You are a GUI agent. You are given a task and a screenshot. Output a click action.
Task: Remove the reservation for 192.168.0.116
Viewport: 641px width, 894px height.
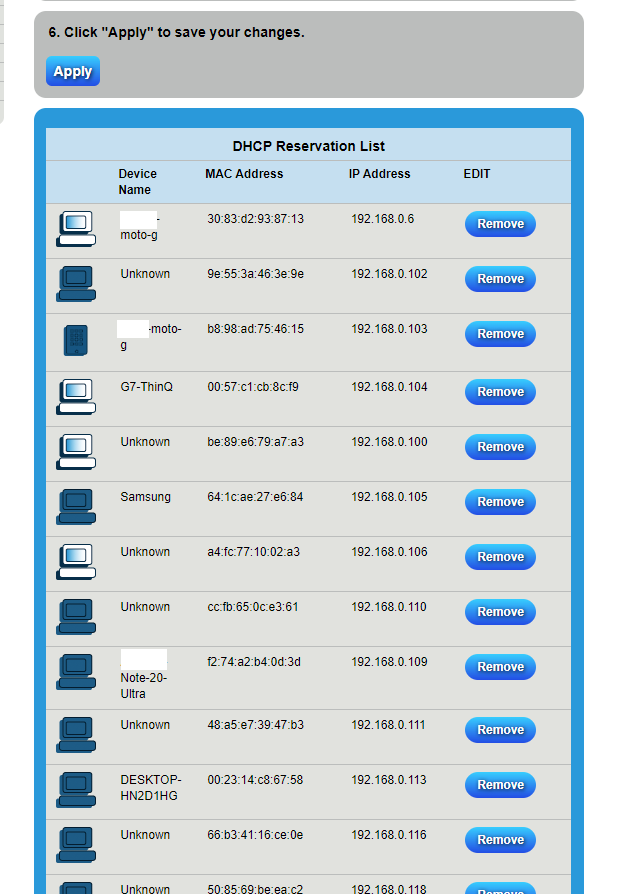tap(500, 840)
